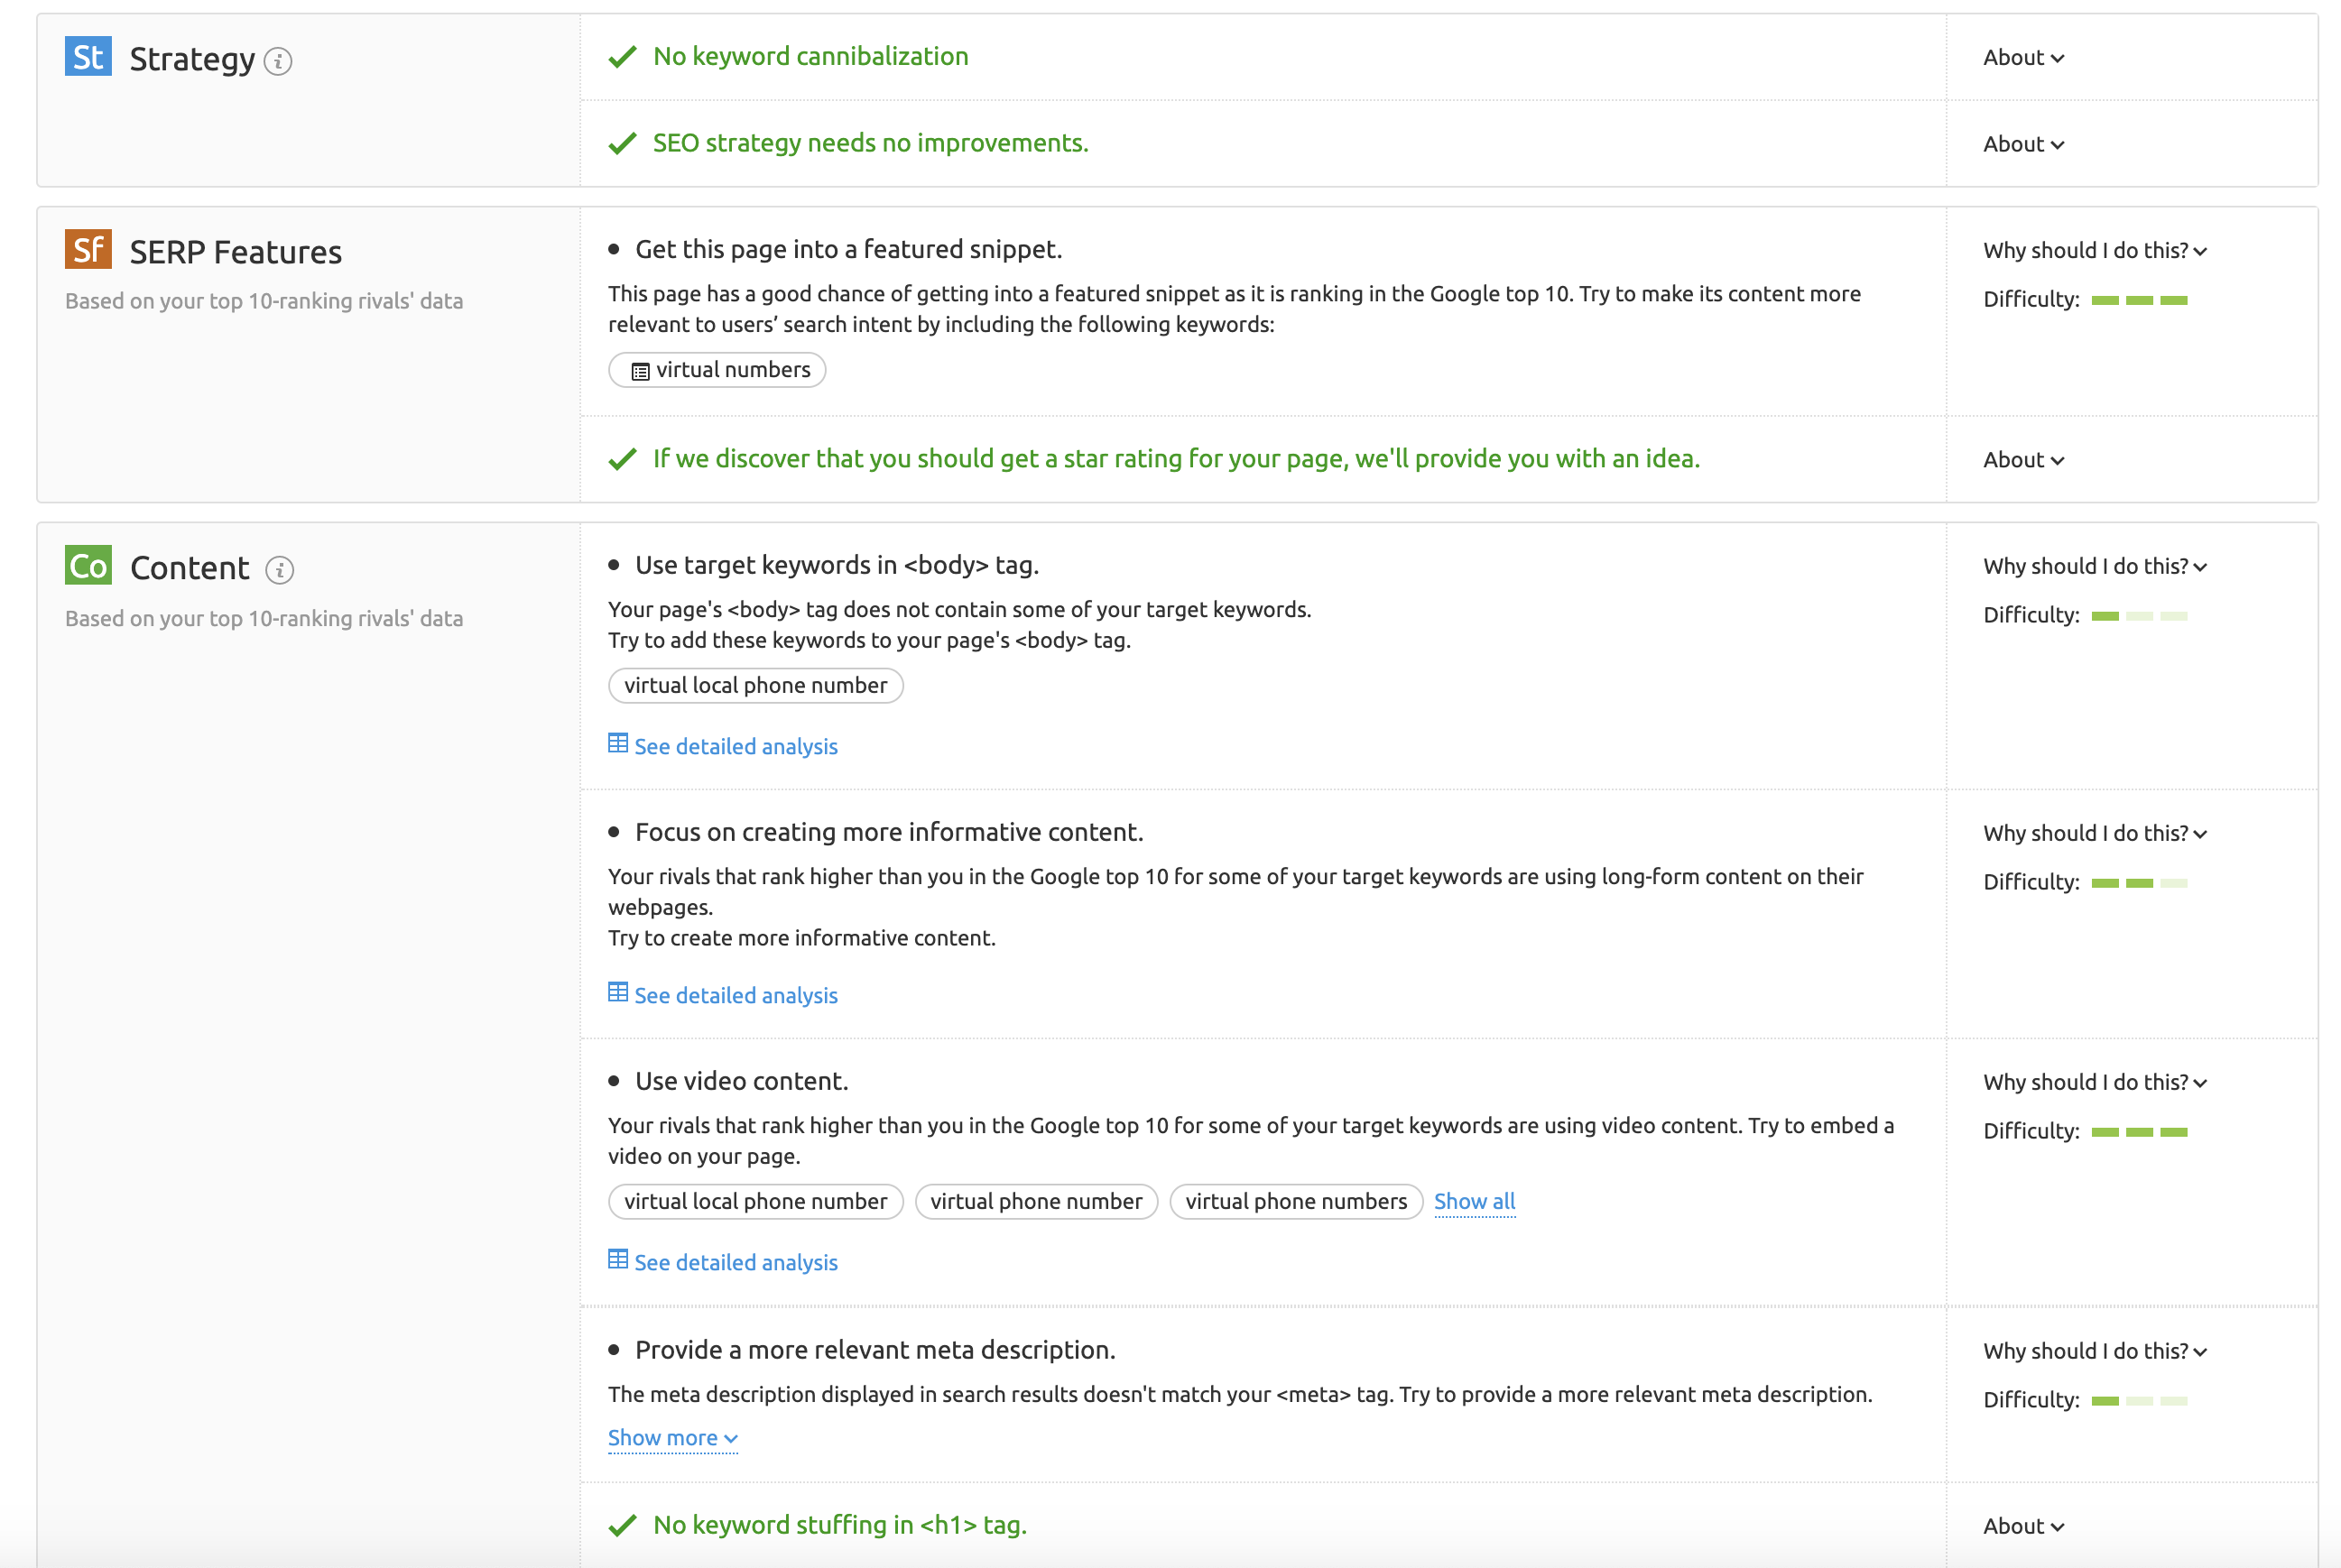Click 'See detailed analysis' for body tag keywords
2341x1568 pixels.
click(x=723, y=745)
